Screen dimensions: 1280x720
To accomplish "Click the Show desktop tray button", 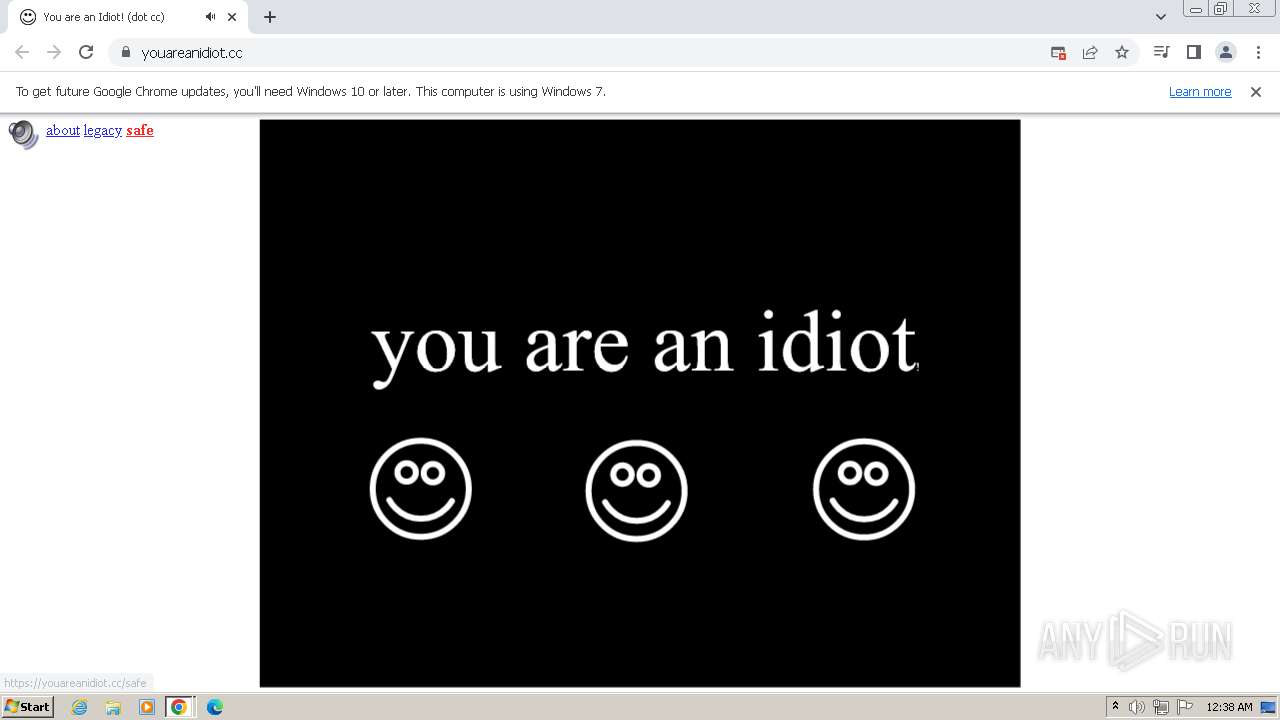I will (x=1268, y=707).
